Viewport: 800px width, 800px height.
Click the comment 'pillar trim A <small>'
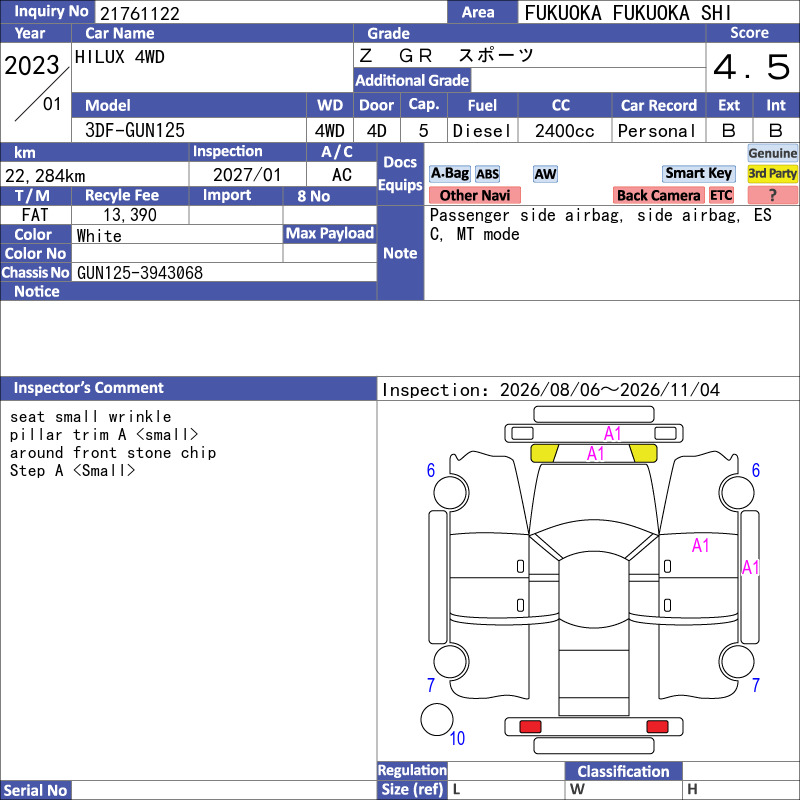click(104, 435)
